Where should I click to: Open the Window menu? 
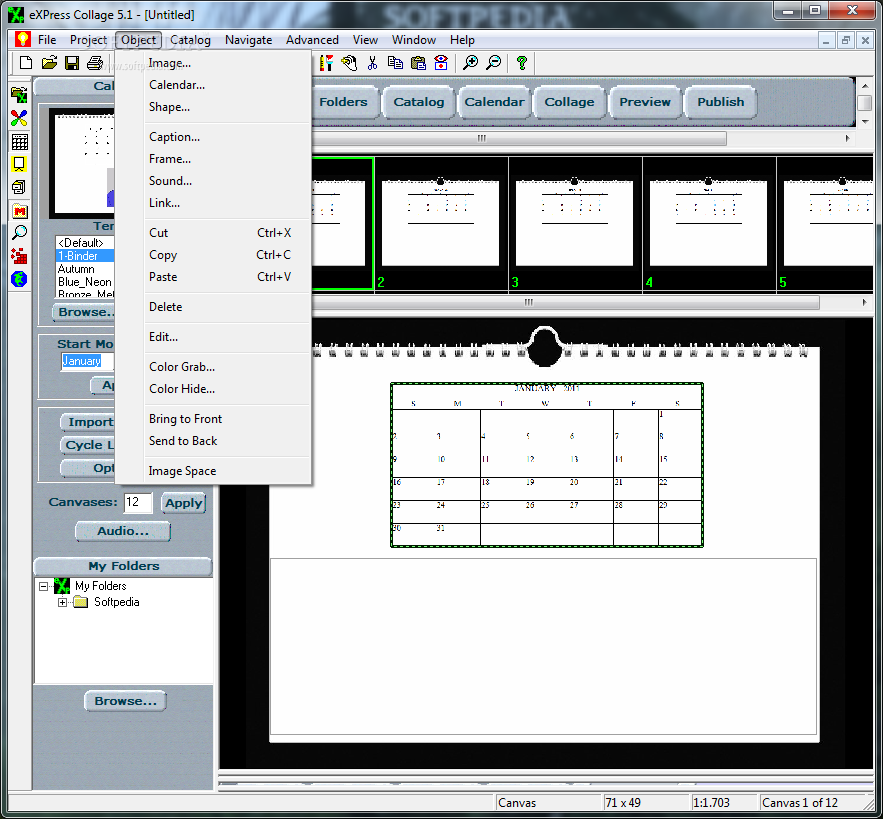(414, 40)
